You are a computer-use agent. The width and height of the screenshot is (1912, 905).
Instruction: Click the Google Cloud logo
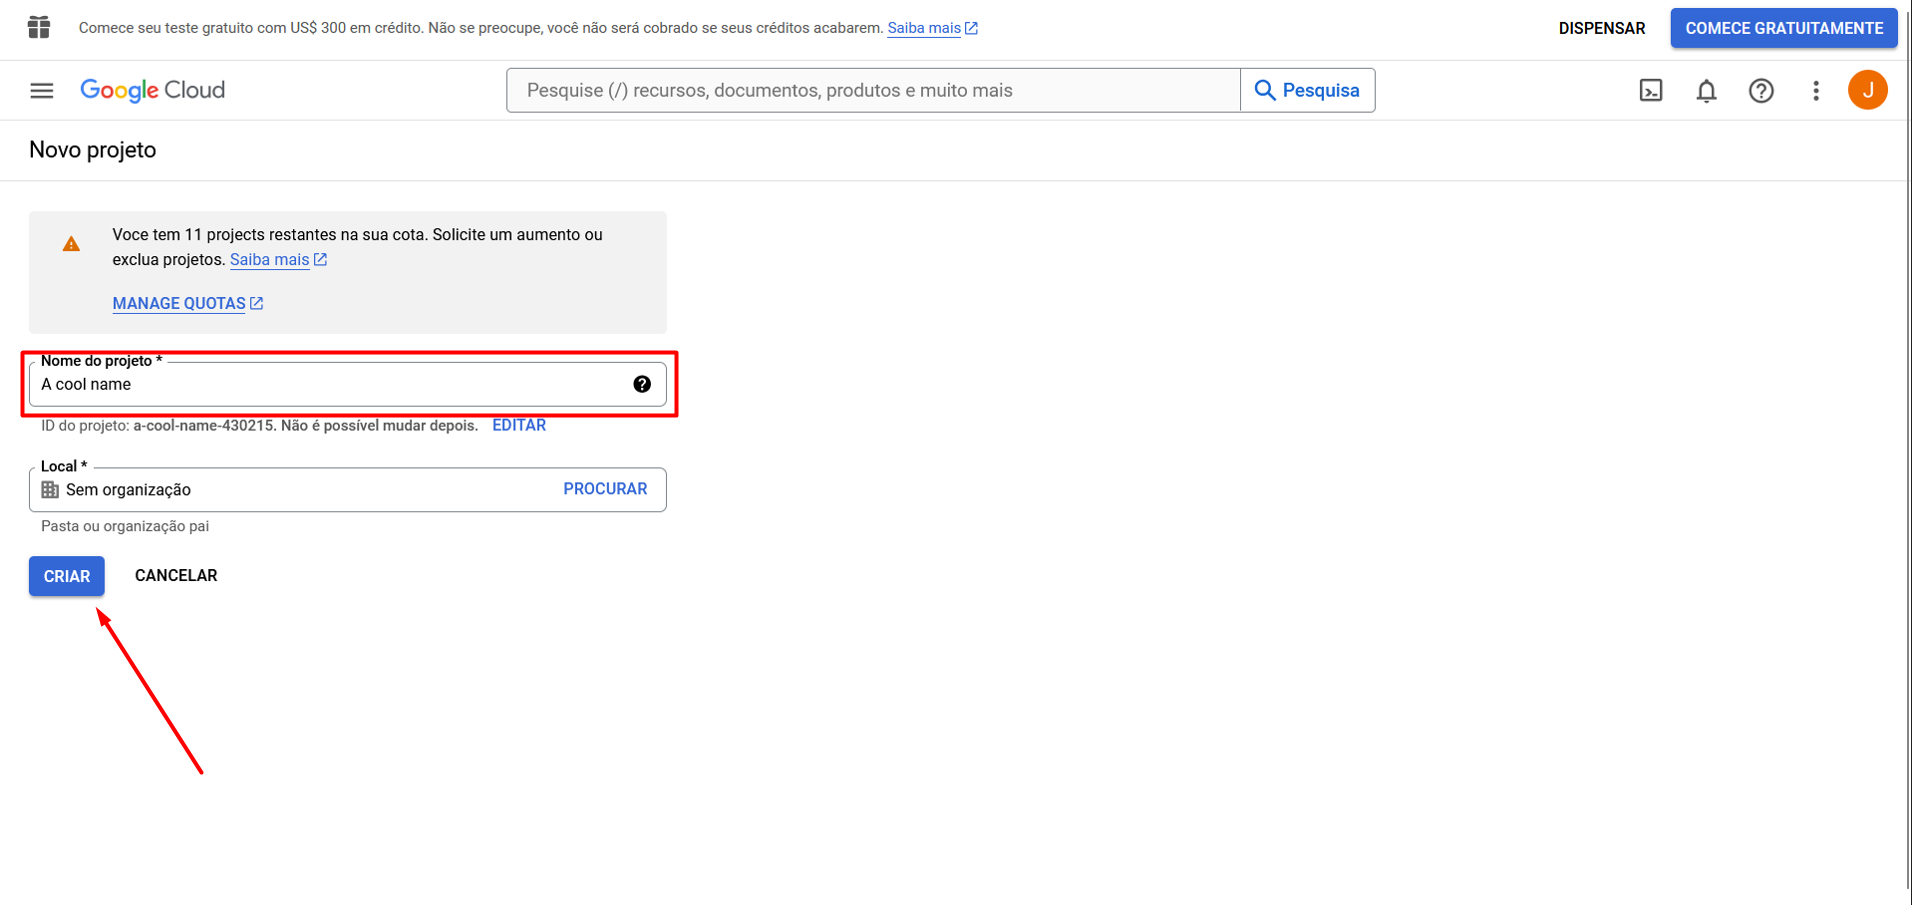tap(153, 91)
